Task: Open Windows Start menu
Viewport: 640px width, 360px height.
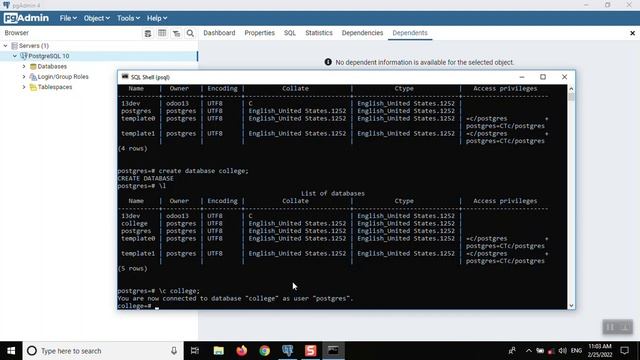Action: tap(11, 351)
